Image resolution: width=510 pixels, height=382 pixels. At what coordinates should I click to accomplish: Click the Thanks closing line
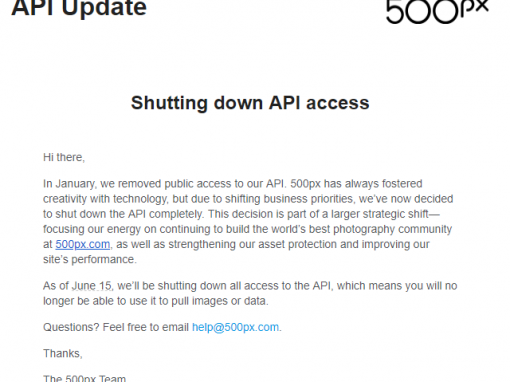coord(63,353)
